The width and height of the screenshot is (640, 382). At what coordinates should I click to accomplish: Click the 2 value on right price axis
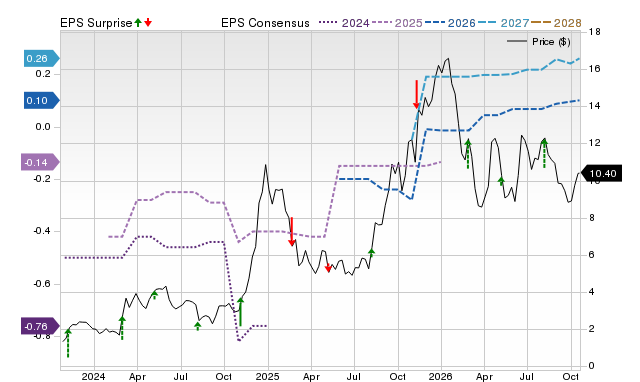(x=592, y=329)
